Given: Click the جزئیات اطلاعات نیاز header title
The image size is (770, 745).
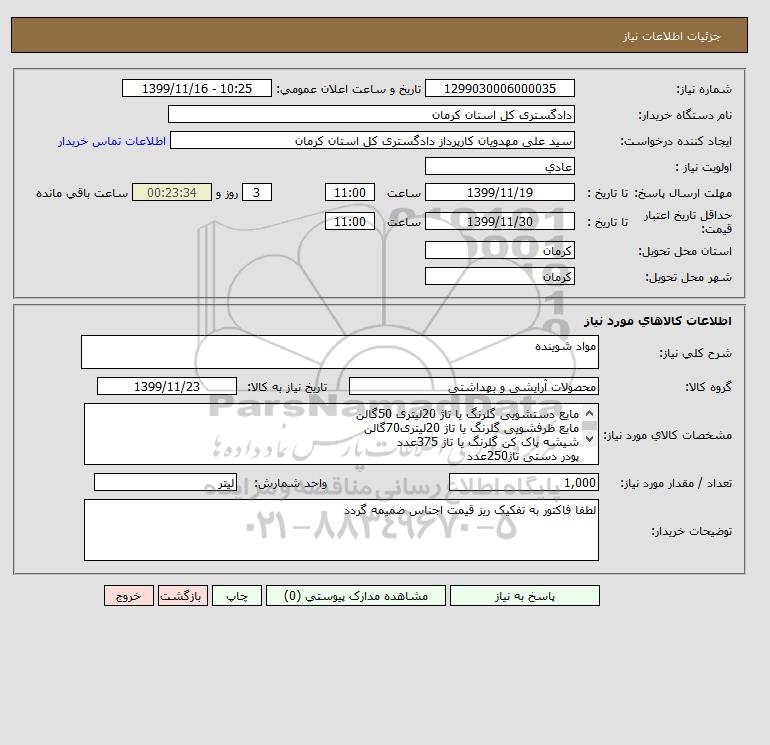Looking at the screenshot, I should point(671,36).
